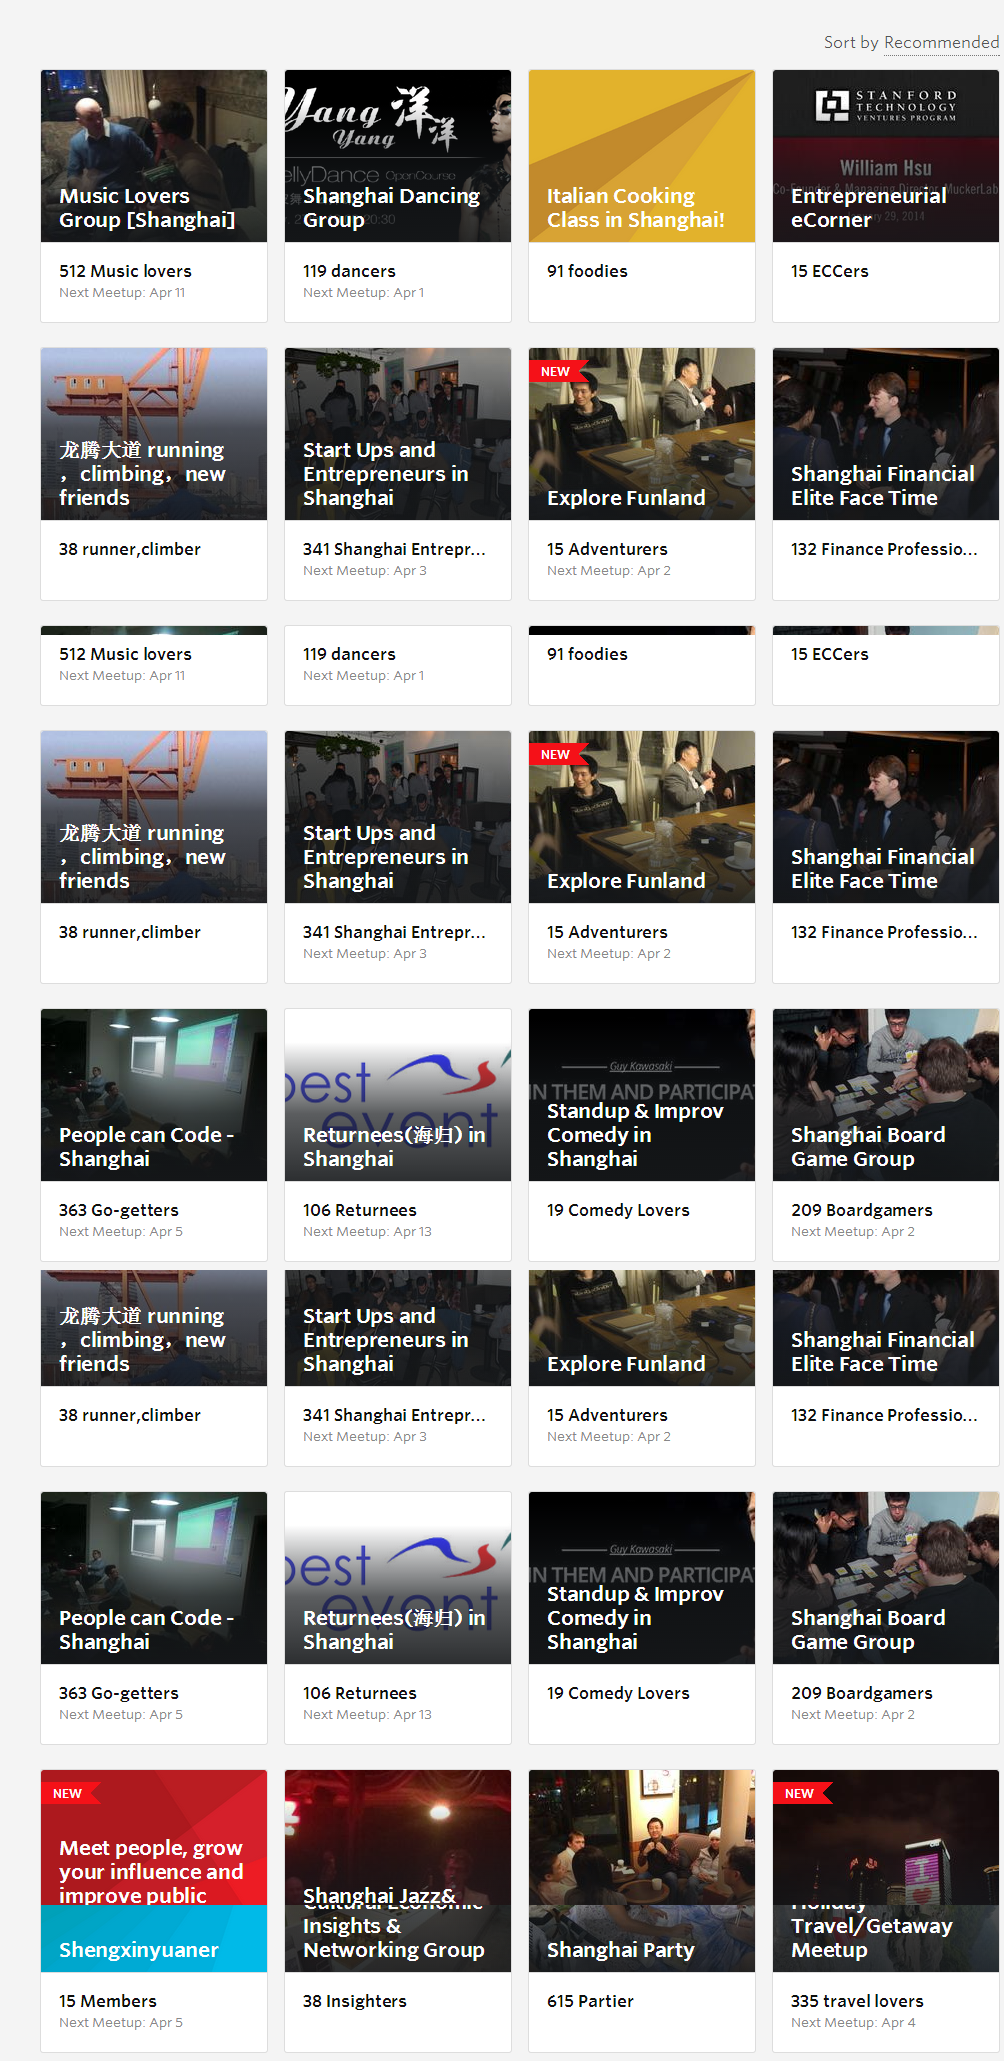Click NEW badge on Meet people card

pyautogui.click(x=68, y=1793)
